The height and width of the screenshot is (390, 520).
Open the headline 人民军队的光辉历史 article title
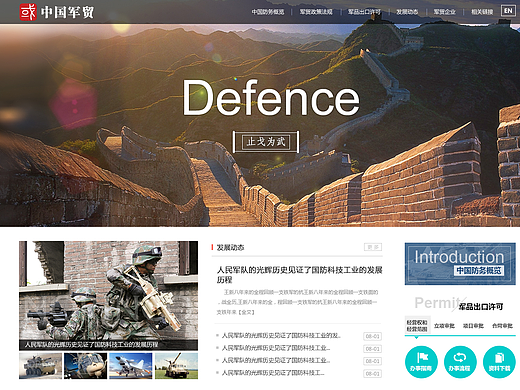(299, 275)
